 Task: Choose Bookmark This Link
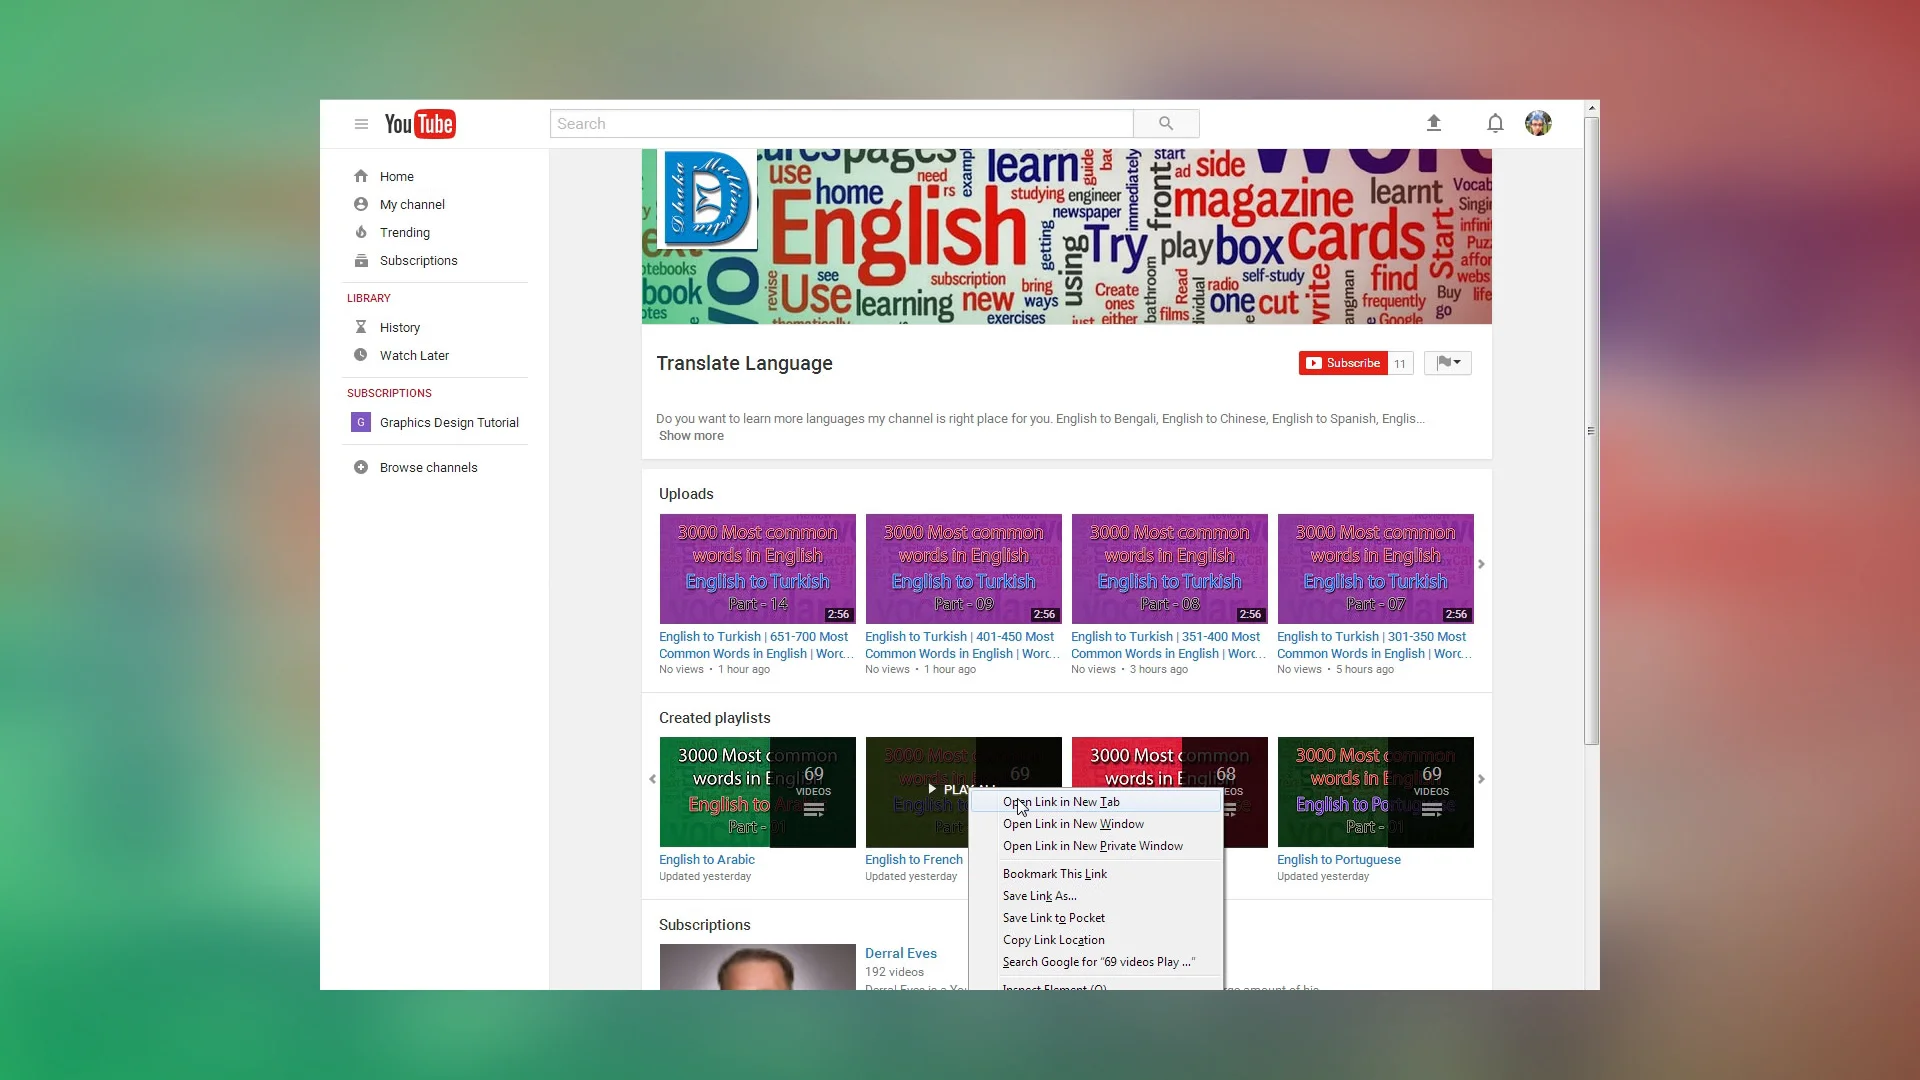pyautogui.click(x=1096, y=874)
